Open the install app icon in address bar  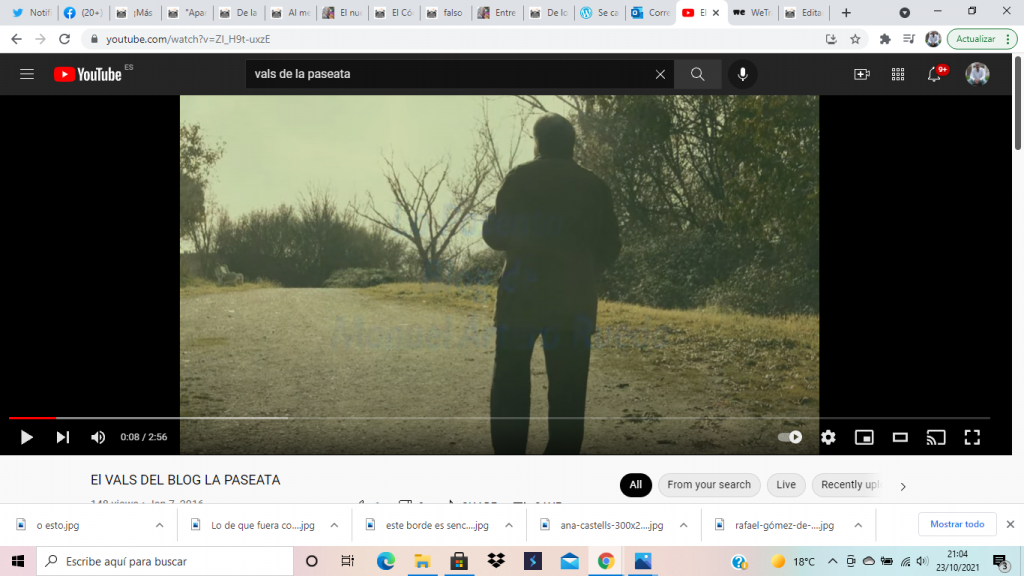coord(831,39)
